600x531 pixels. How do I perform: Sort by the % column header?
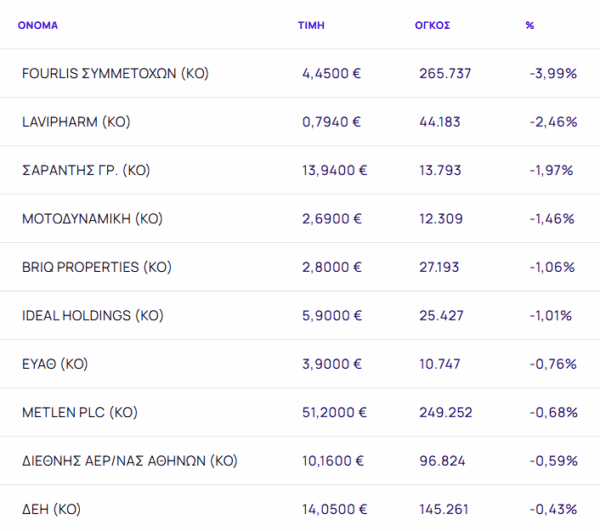click(530, 25)
